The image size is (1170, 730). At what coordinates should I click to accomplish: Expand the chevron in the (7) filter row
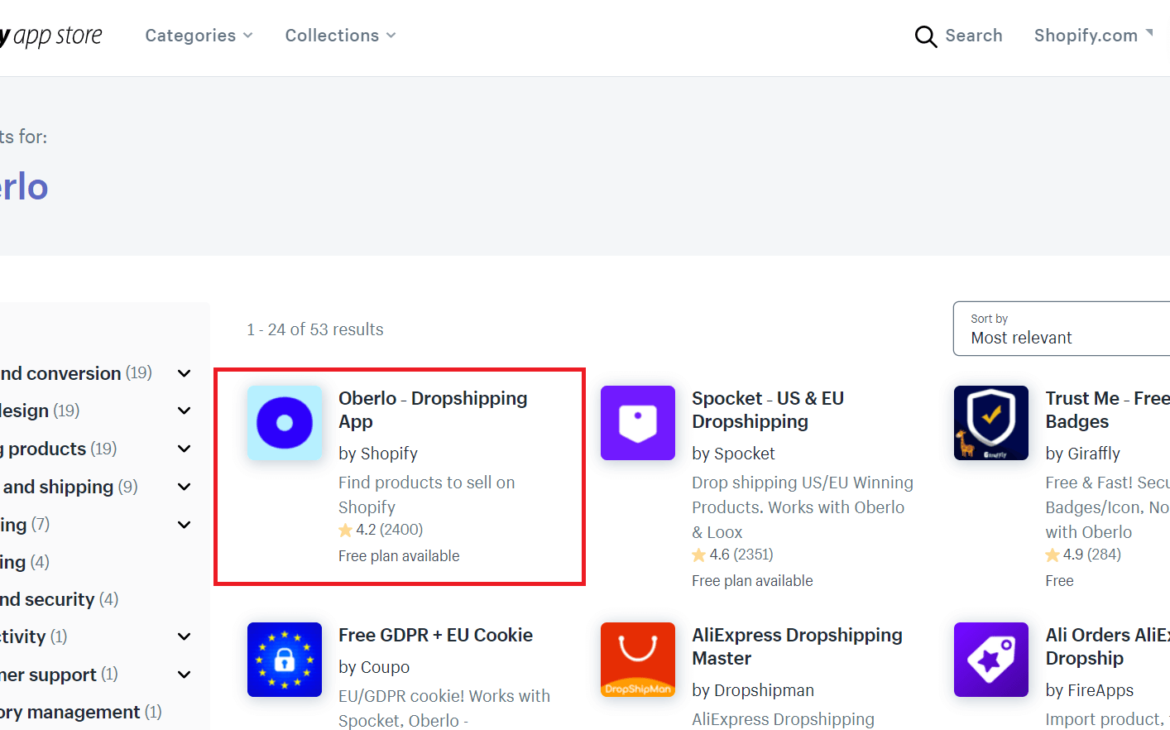[184, 525]
